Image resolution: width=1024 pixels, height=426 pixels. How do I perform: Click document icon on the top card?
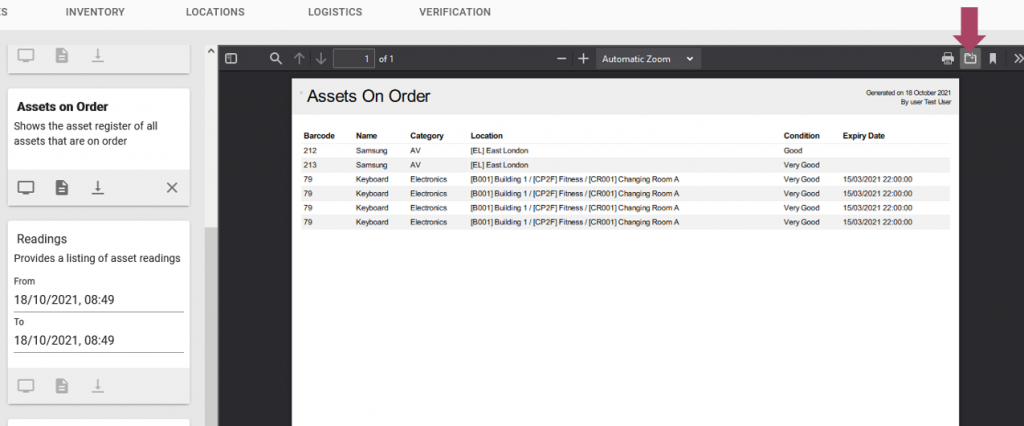(x=61, y=56)
